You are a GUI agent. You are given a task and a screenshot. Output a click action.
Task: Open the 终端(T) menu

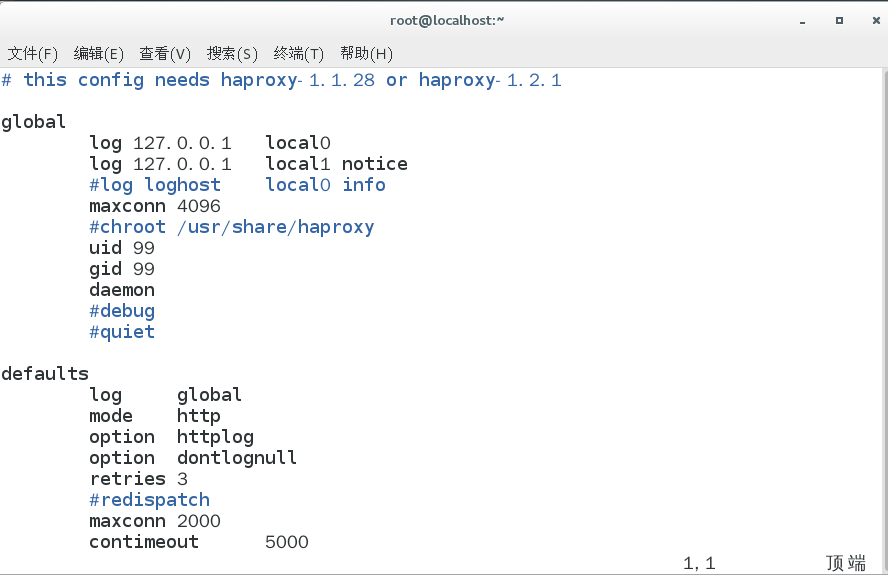[298, 54]
